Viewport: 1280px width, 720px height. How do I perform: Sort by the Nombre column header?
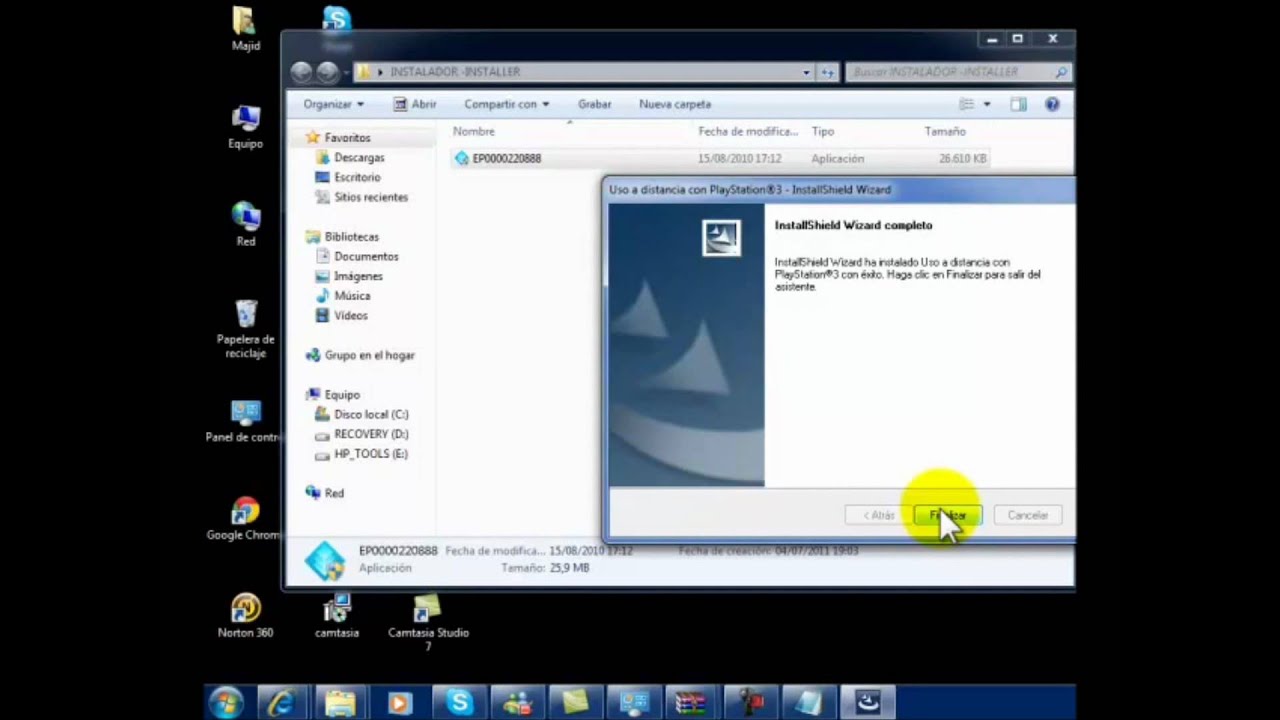pyautogui.click(x=474, y=132)
